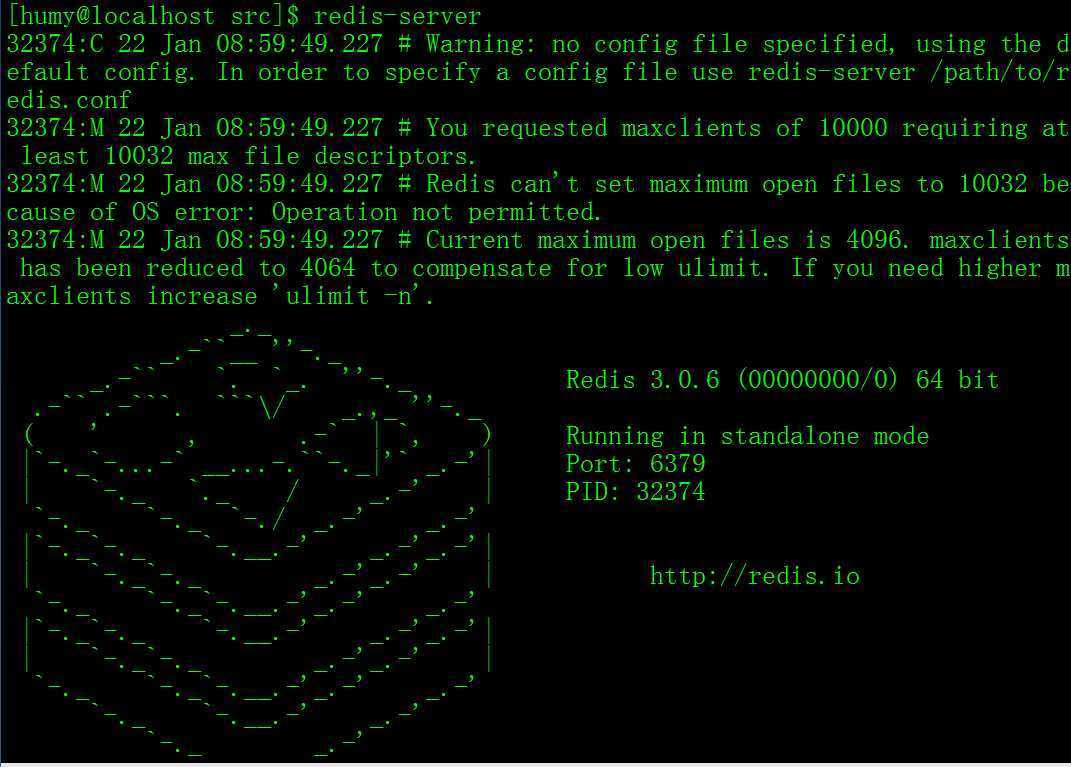This screenshot has width=1071, height=767.
Task: Click the http://redis.io link text
Action: click(x=755, y=576)
